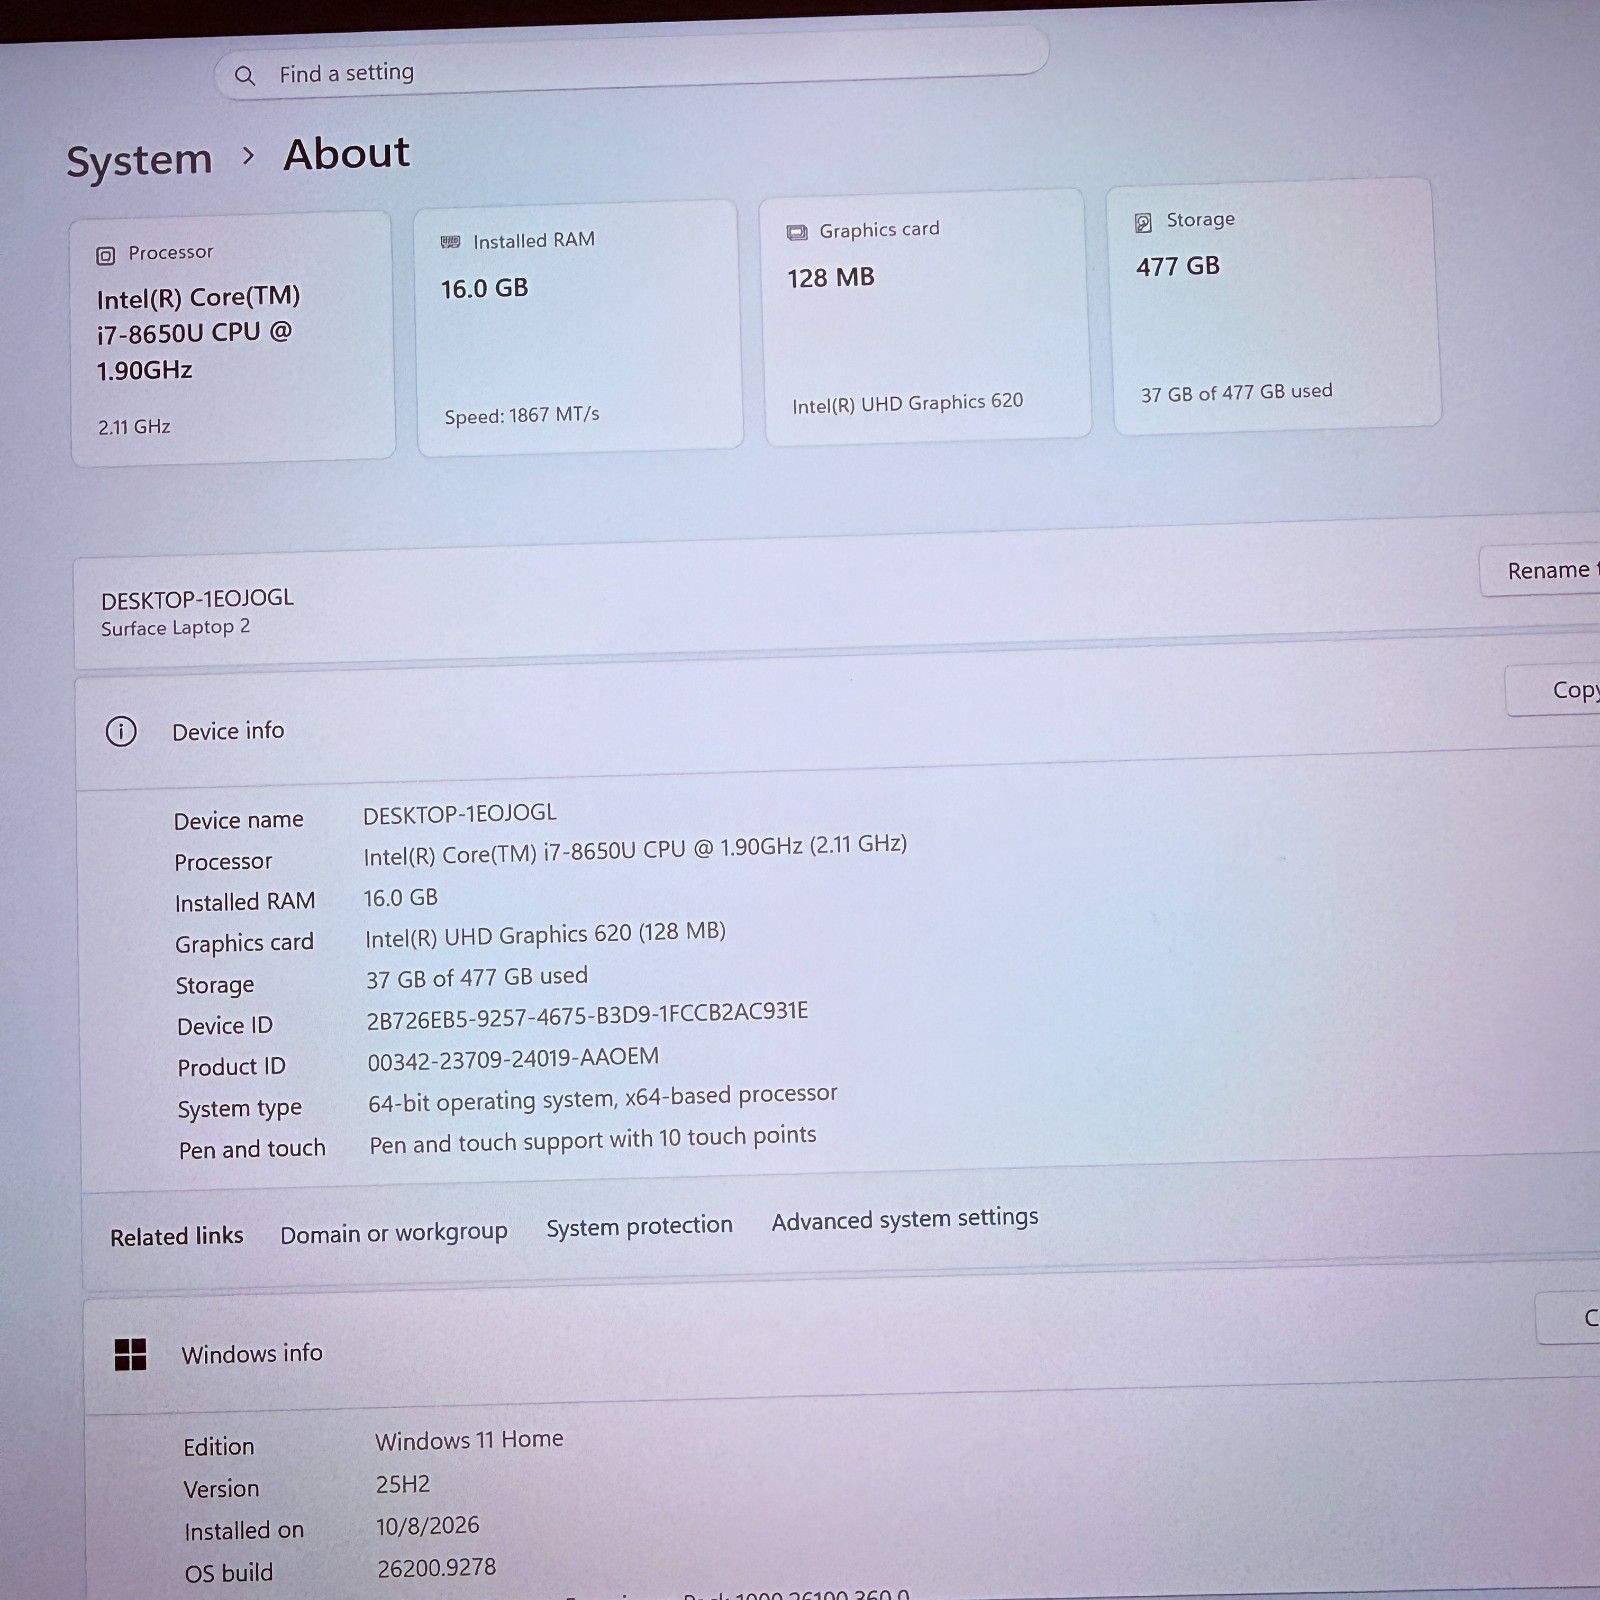Click the Related links label
The height and width of the screenshot is (1600, 1600).
177,1237
